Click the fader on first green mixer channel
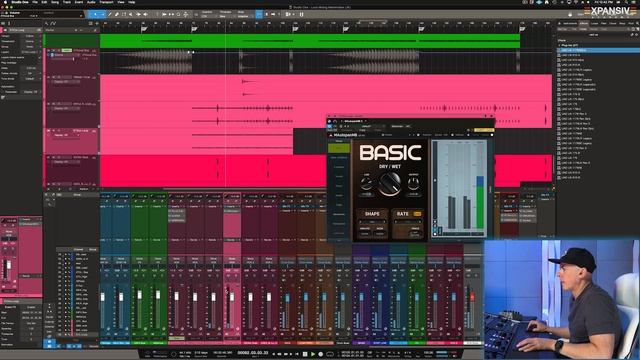Screen dimensions: 640x360 click(x=140, y=294)
